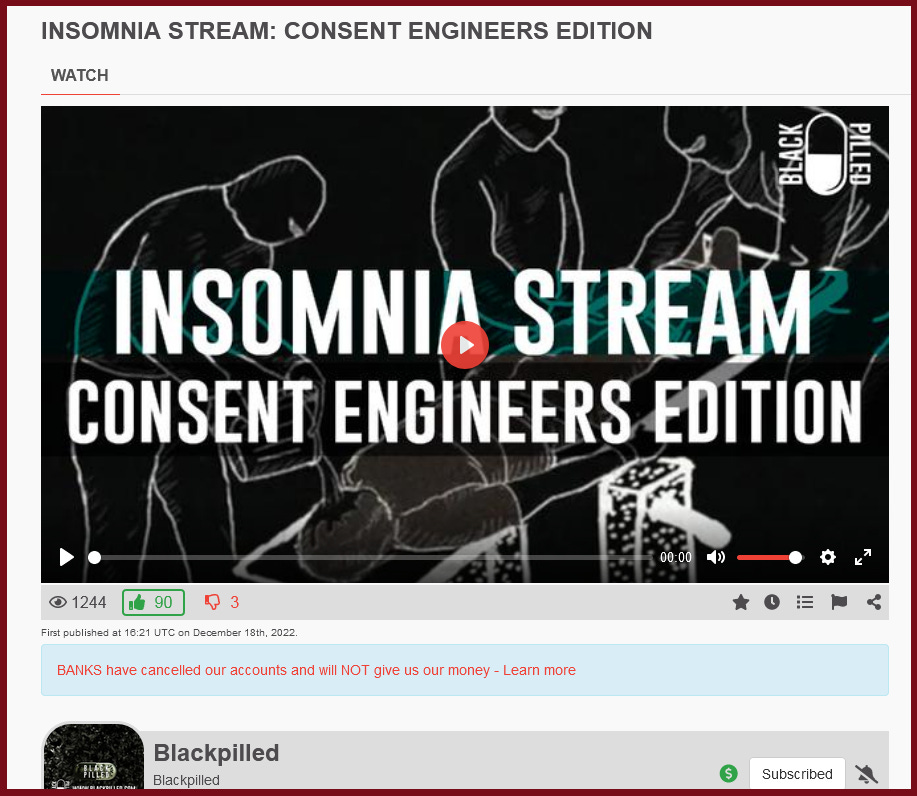Click the green dollar tip icon
Viewport: 917px width, 796px height.
tap(729, 774)
